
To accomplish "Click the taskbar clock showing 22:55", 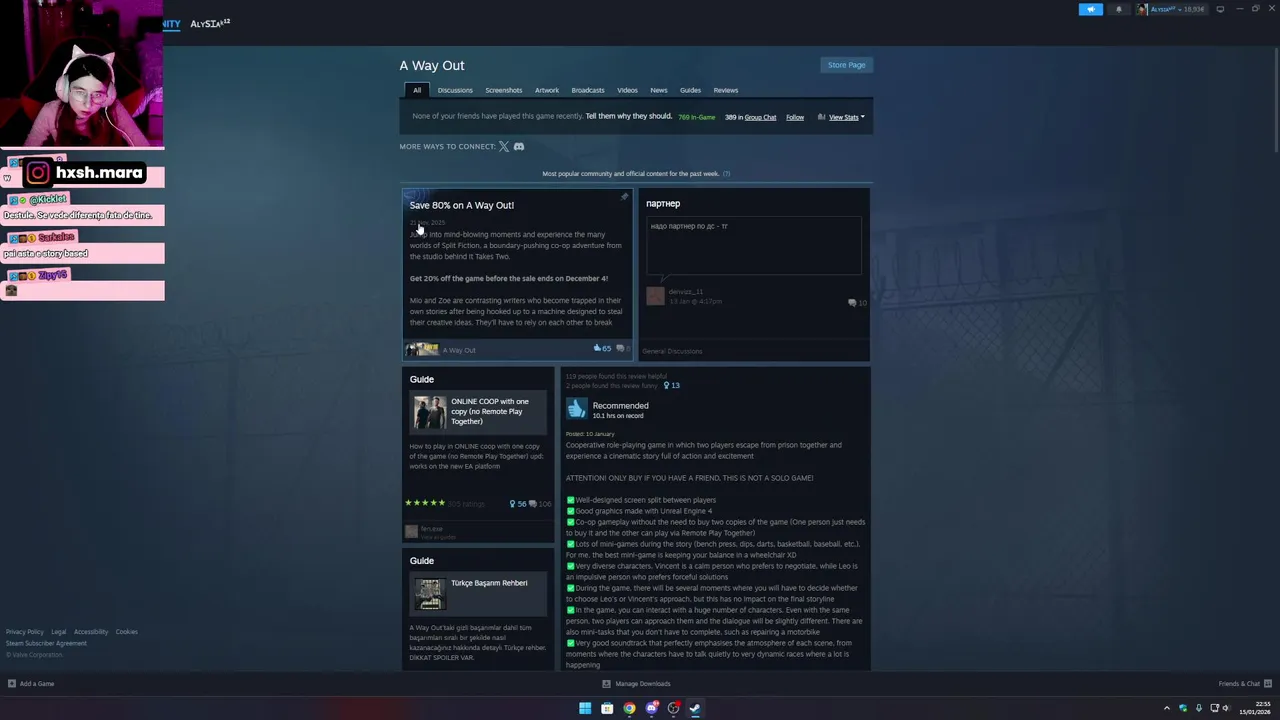I will 1255,708.
